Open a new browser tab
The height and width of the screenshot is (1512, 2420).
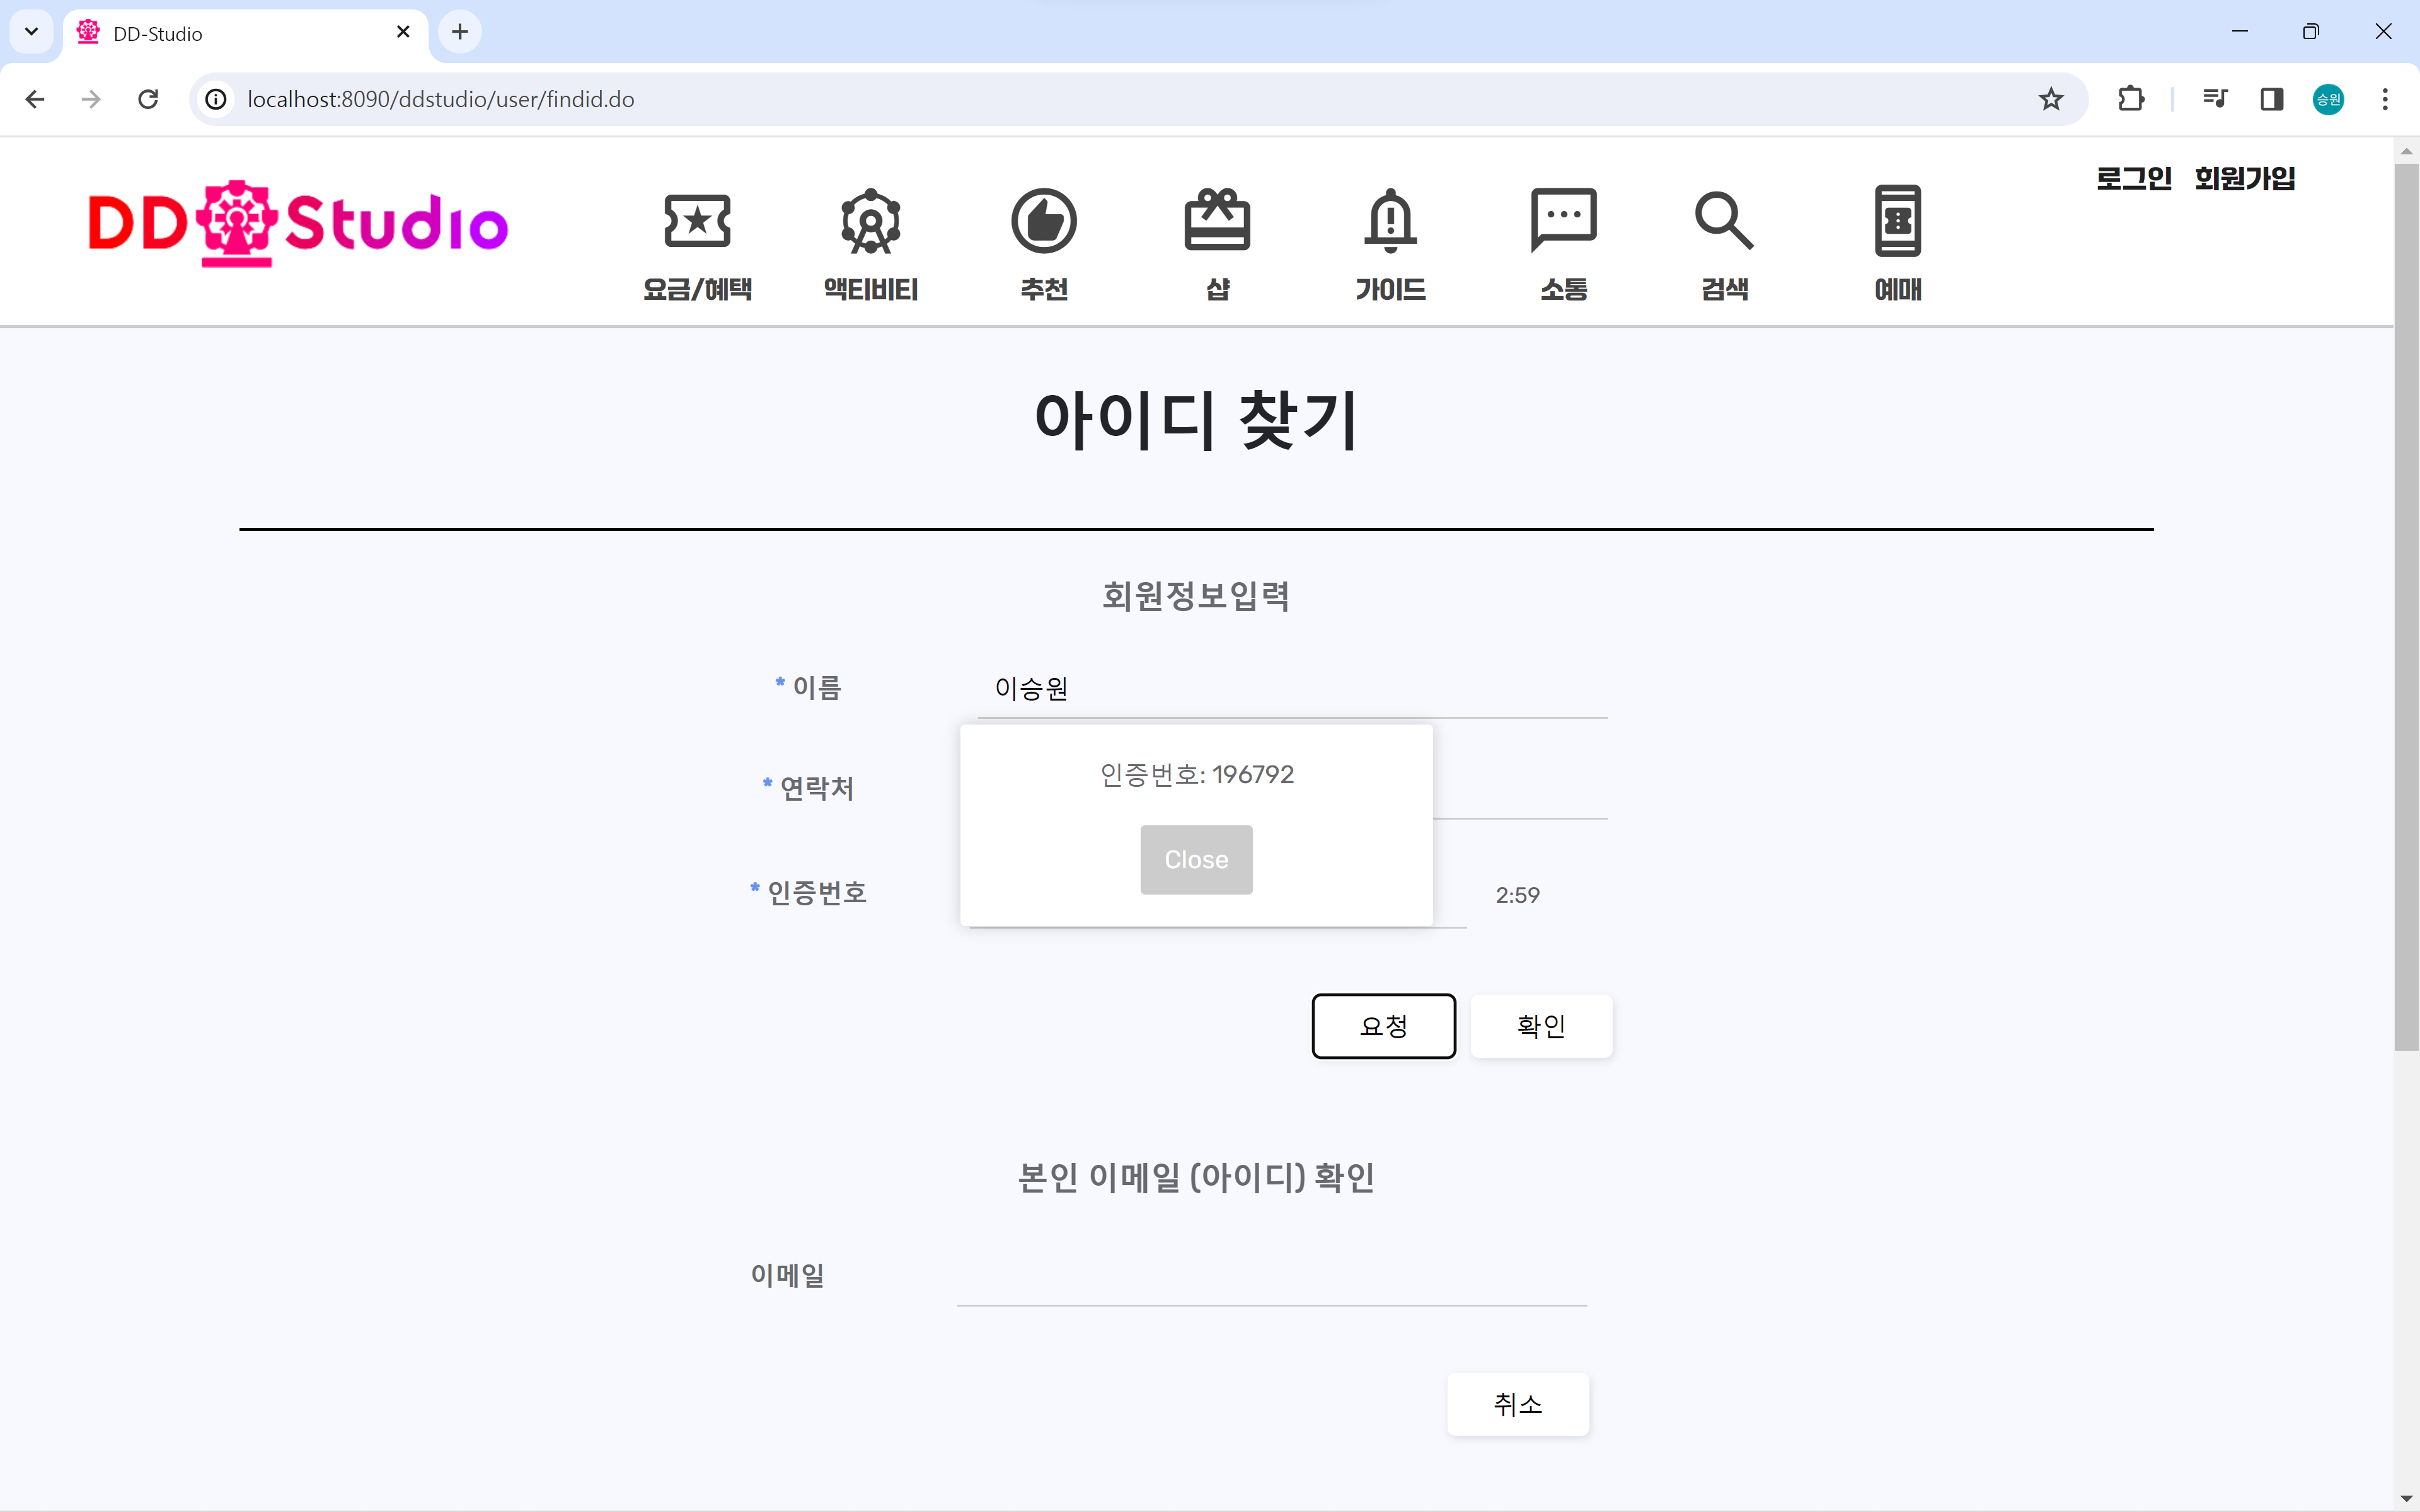460,32
